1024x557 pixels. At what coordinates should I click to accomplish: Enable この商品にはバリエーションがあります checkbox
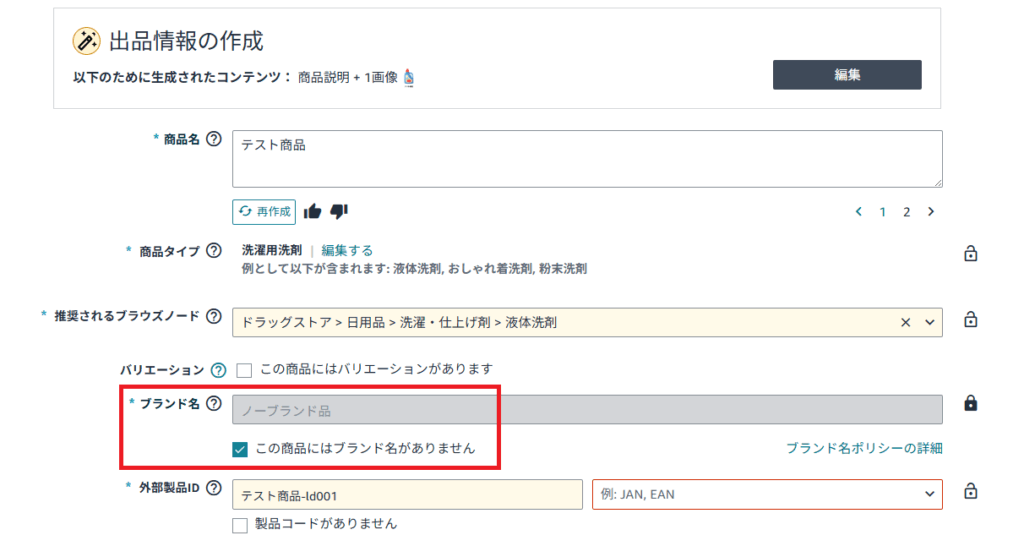click(x=244, y=370)
